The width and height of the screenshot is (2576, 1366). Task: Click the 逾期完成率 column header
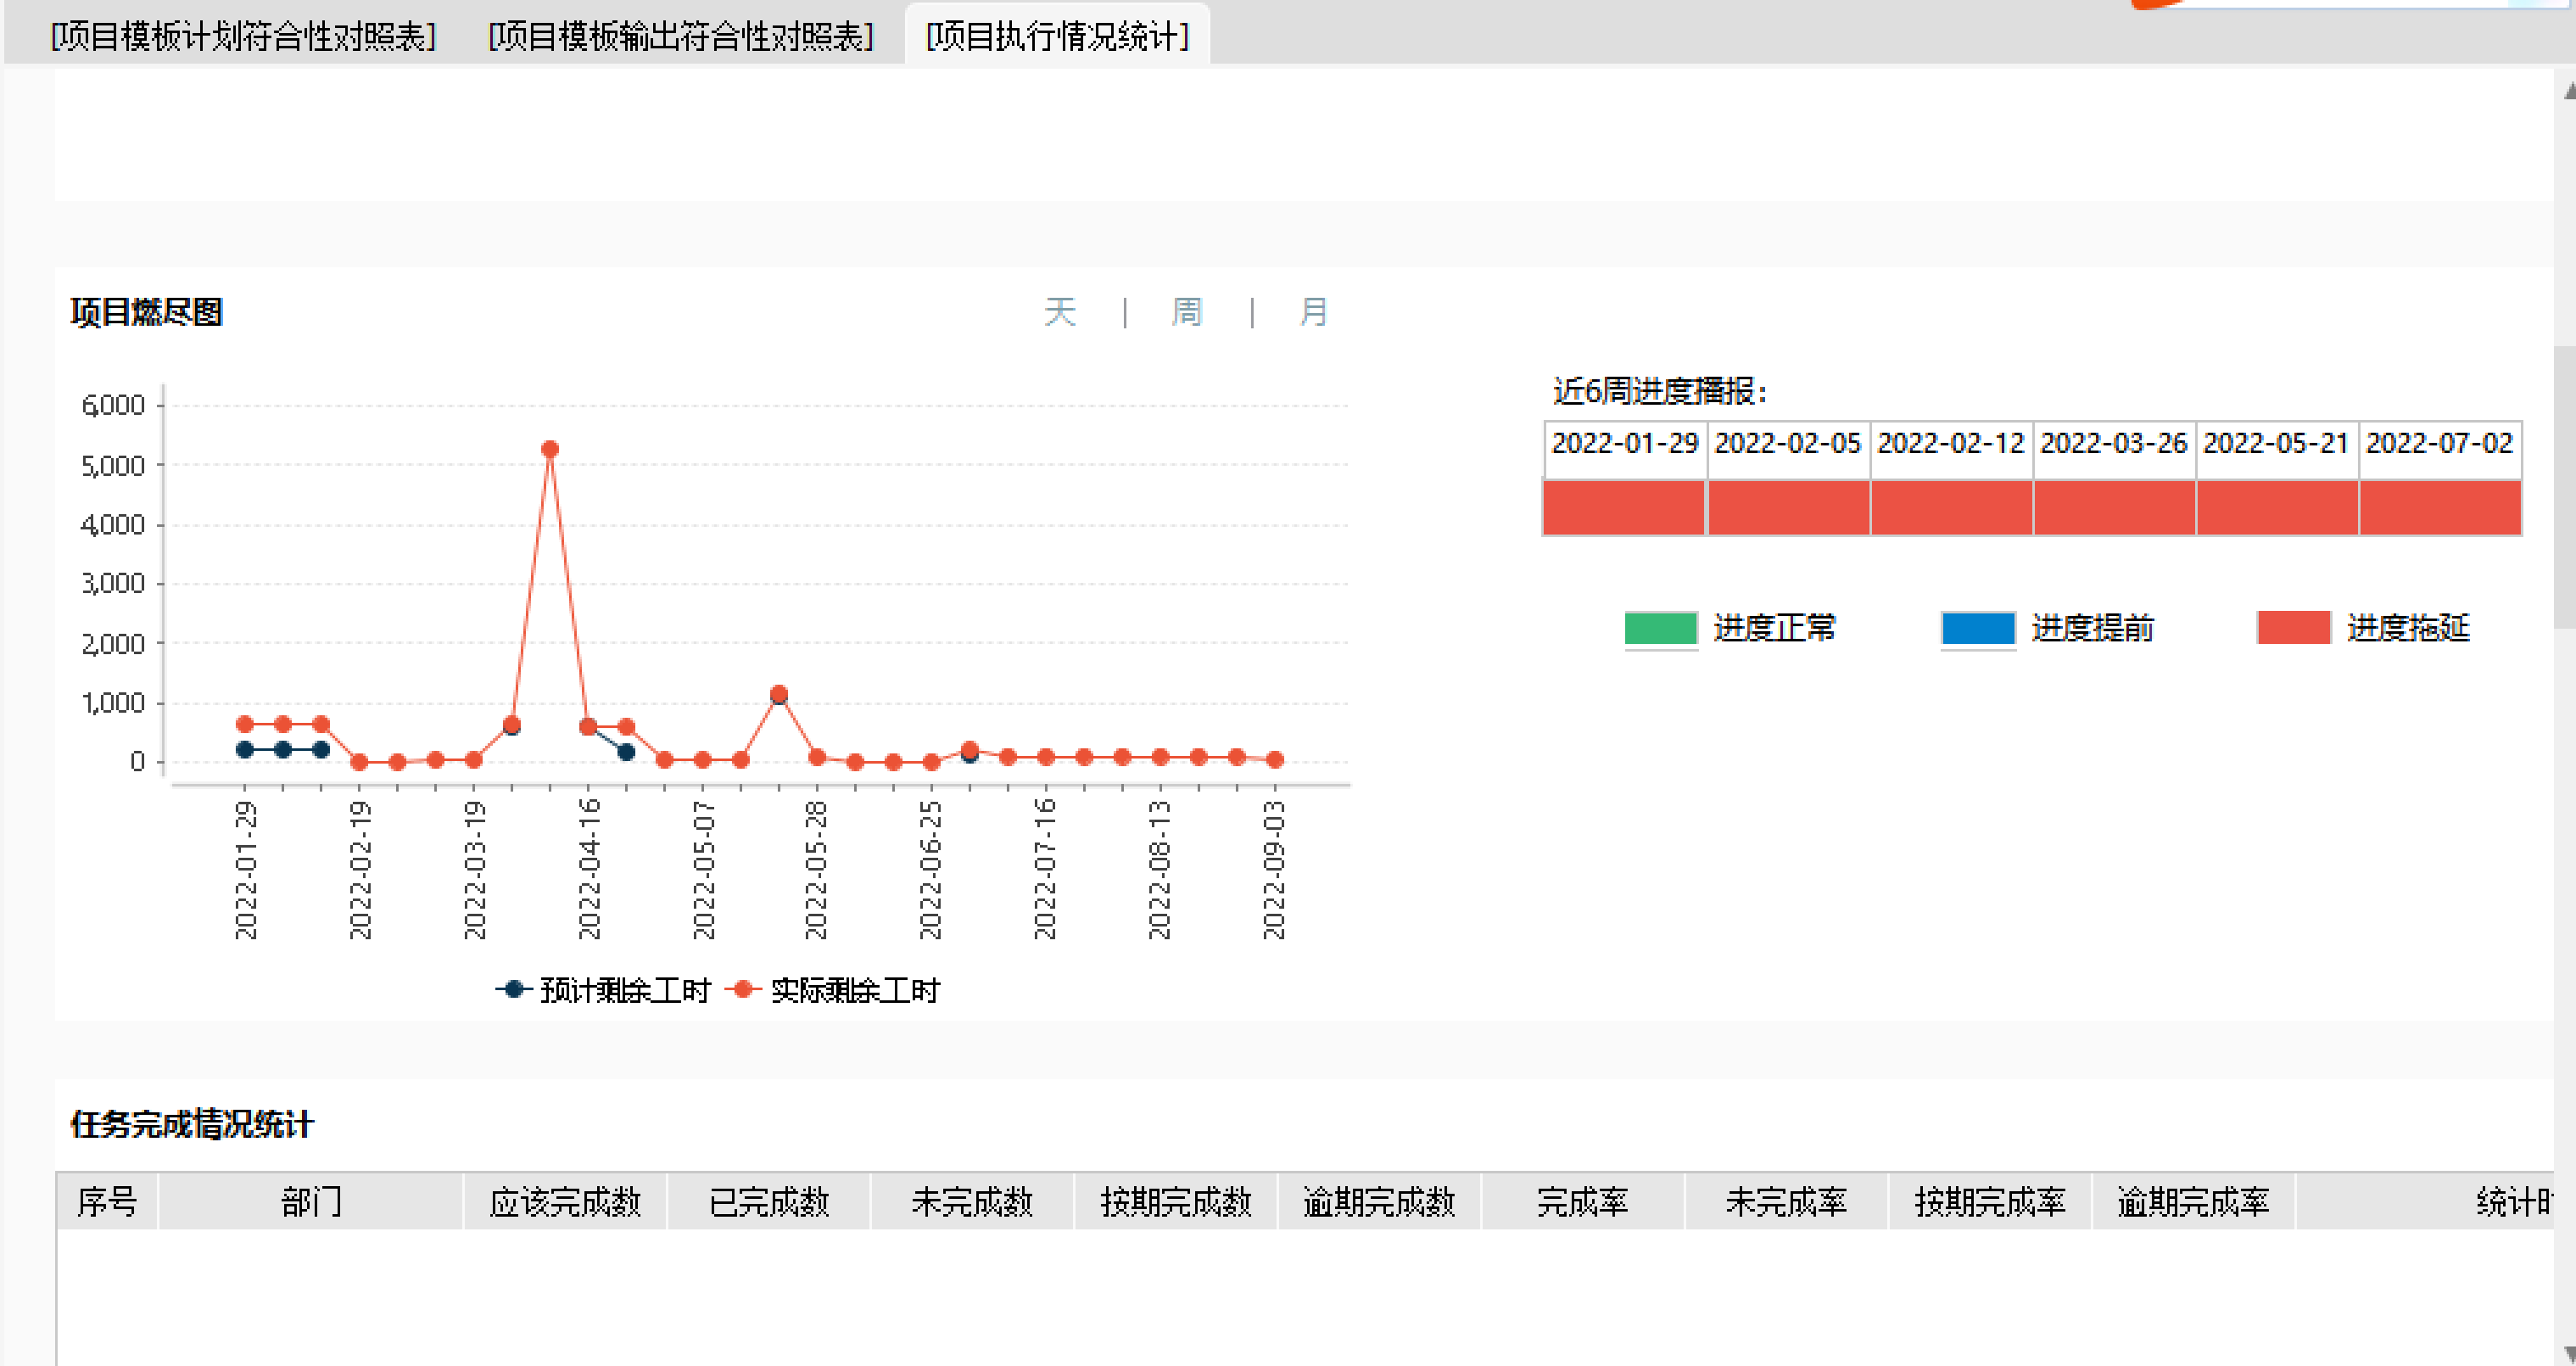click(2192, 1201)
